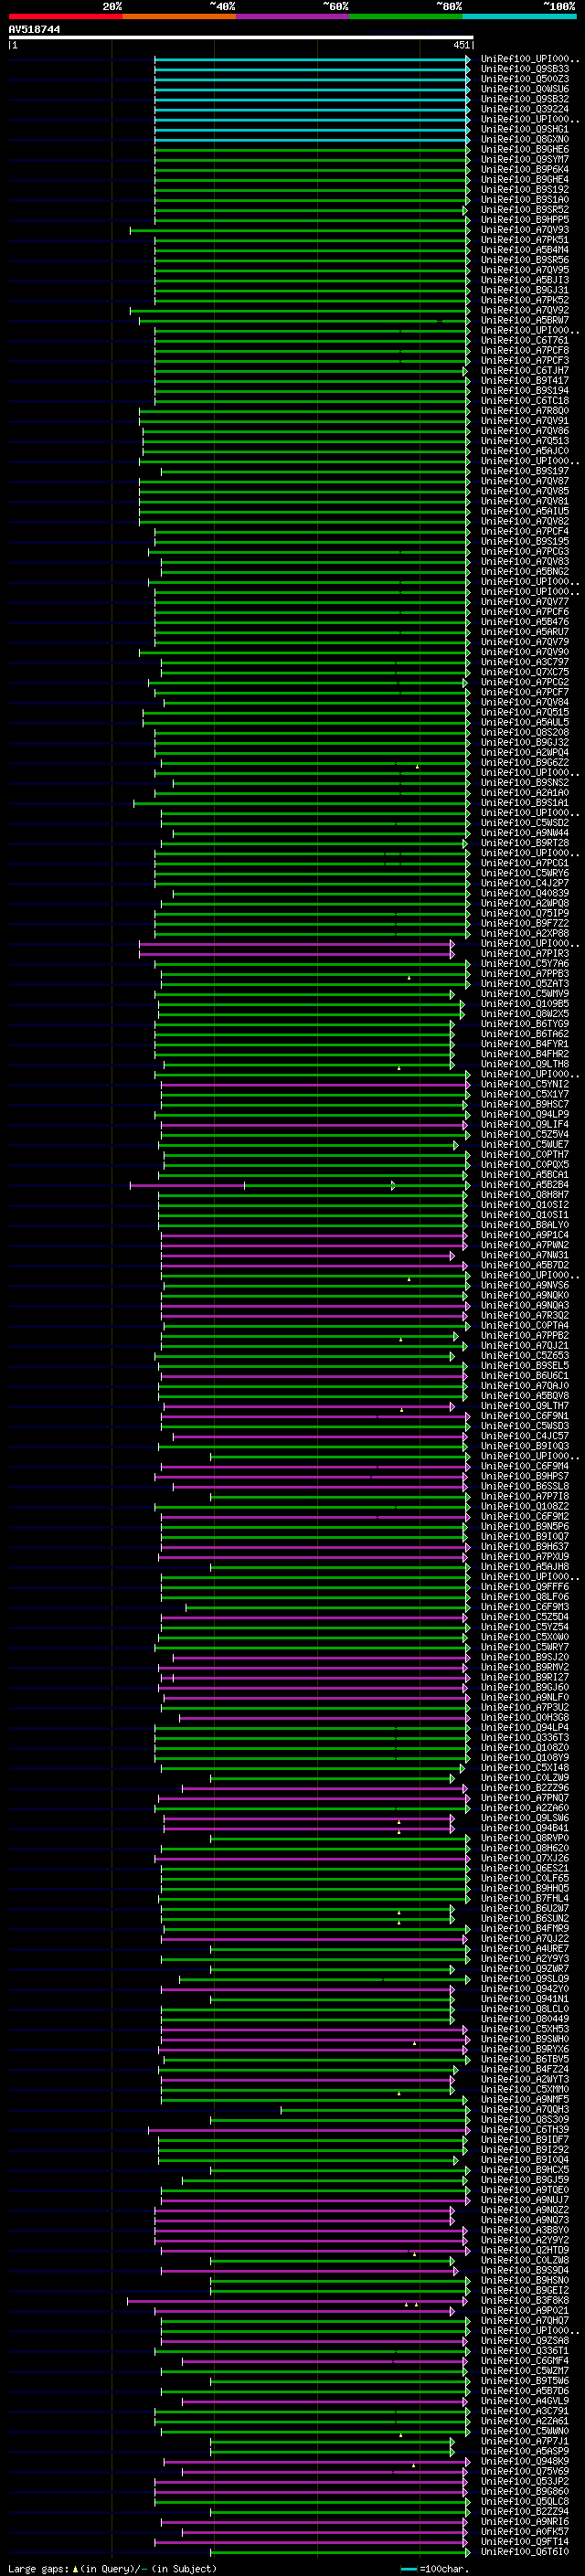The height and width of the screenshot is (2576, 585).
Task: Click the cyan 80–100% identity legend segment
Action: 519,16
